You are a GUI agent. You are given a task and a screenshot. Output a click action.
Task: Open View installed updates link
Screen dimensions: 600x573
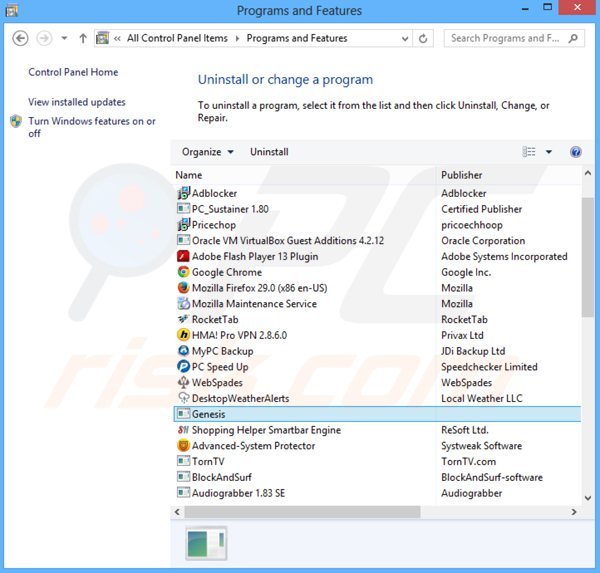click(x=77, y=102)
